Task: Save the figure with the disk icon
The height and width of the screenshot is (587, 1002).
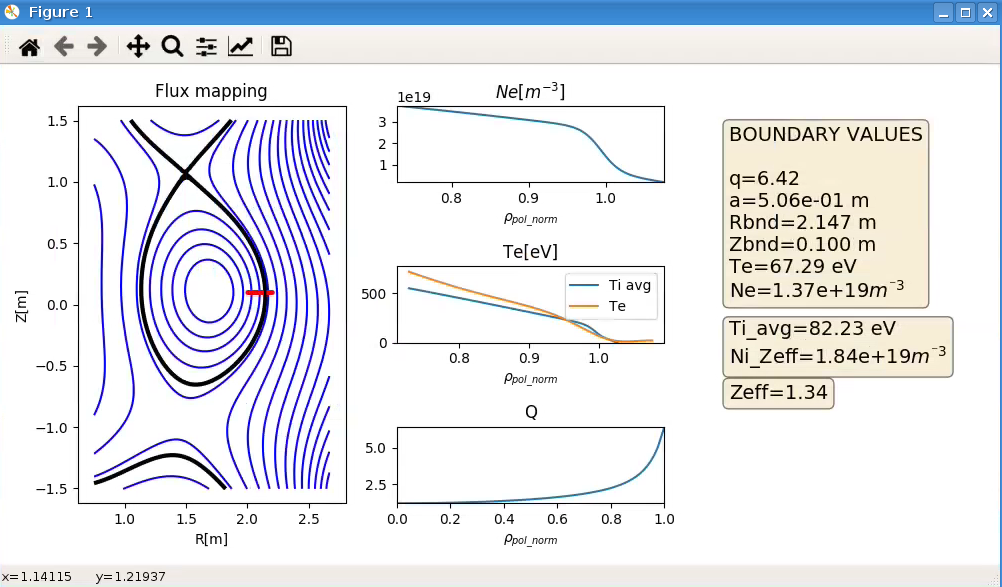Action: point(281,47)
